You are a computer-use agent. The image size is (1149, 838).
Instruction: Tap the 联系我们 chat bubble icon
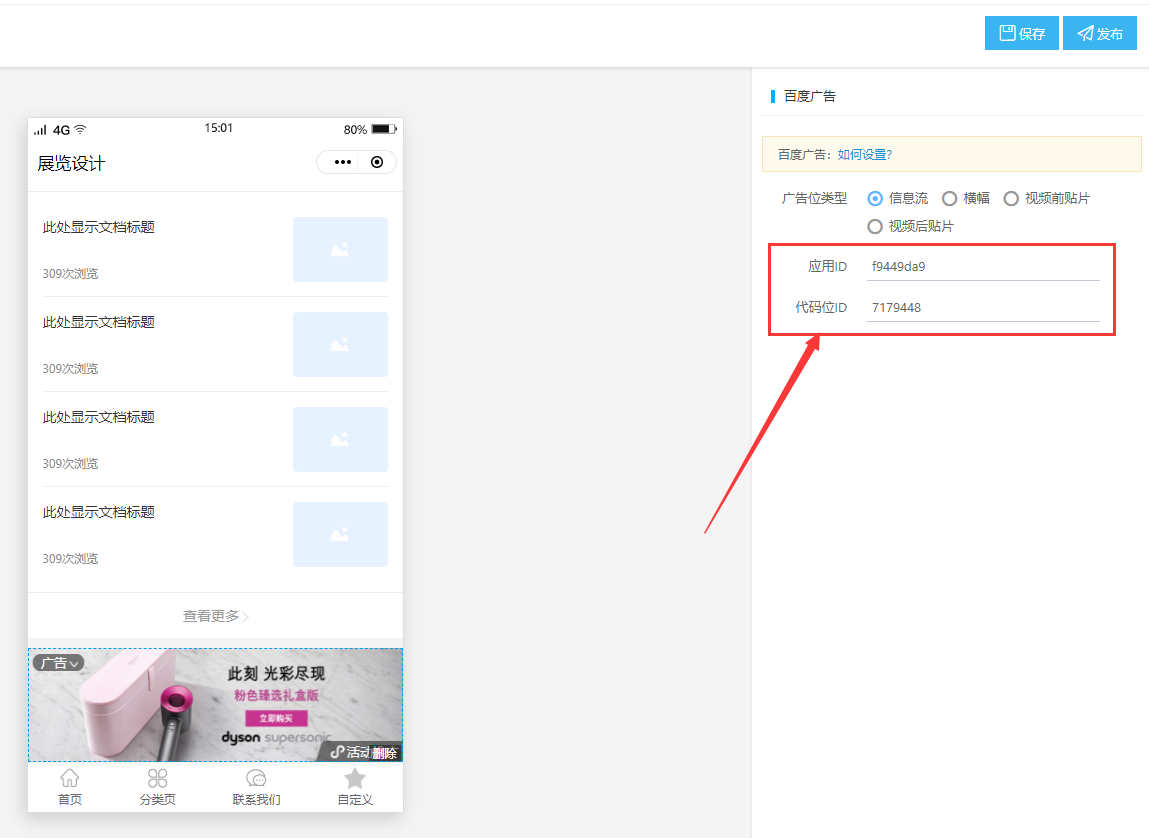[x=256, y=776]
